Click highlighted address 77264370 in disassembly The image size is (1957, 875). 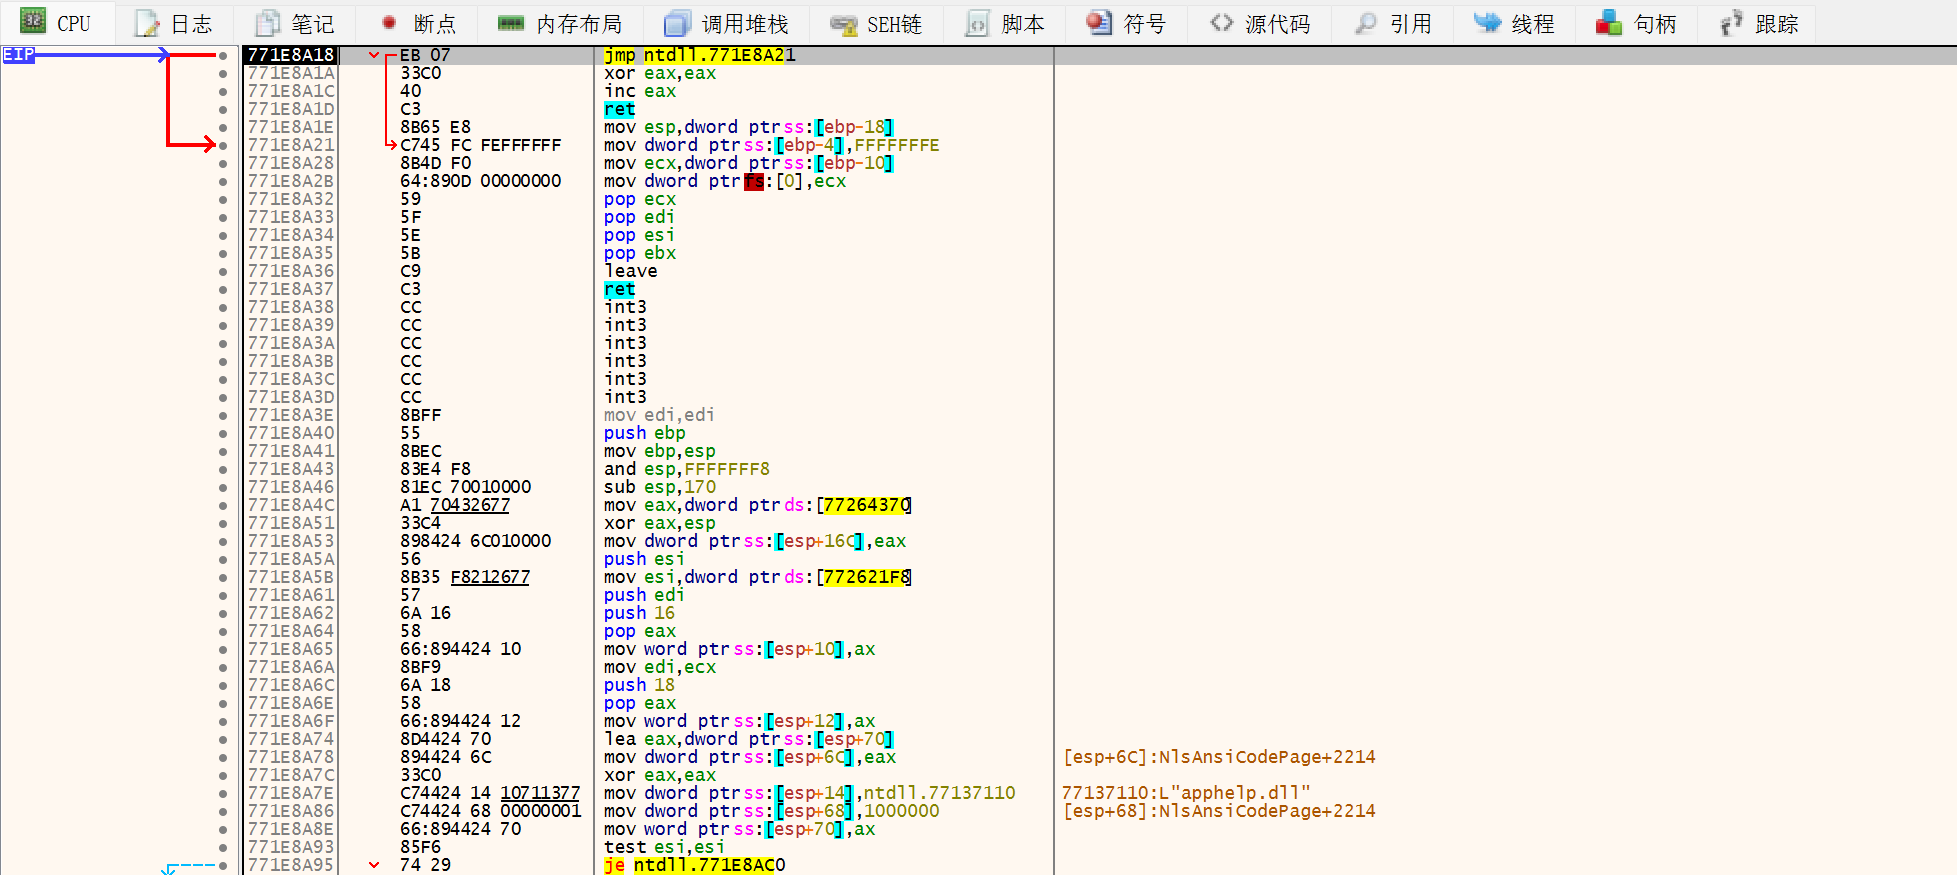click(x=866, y=505)
